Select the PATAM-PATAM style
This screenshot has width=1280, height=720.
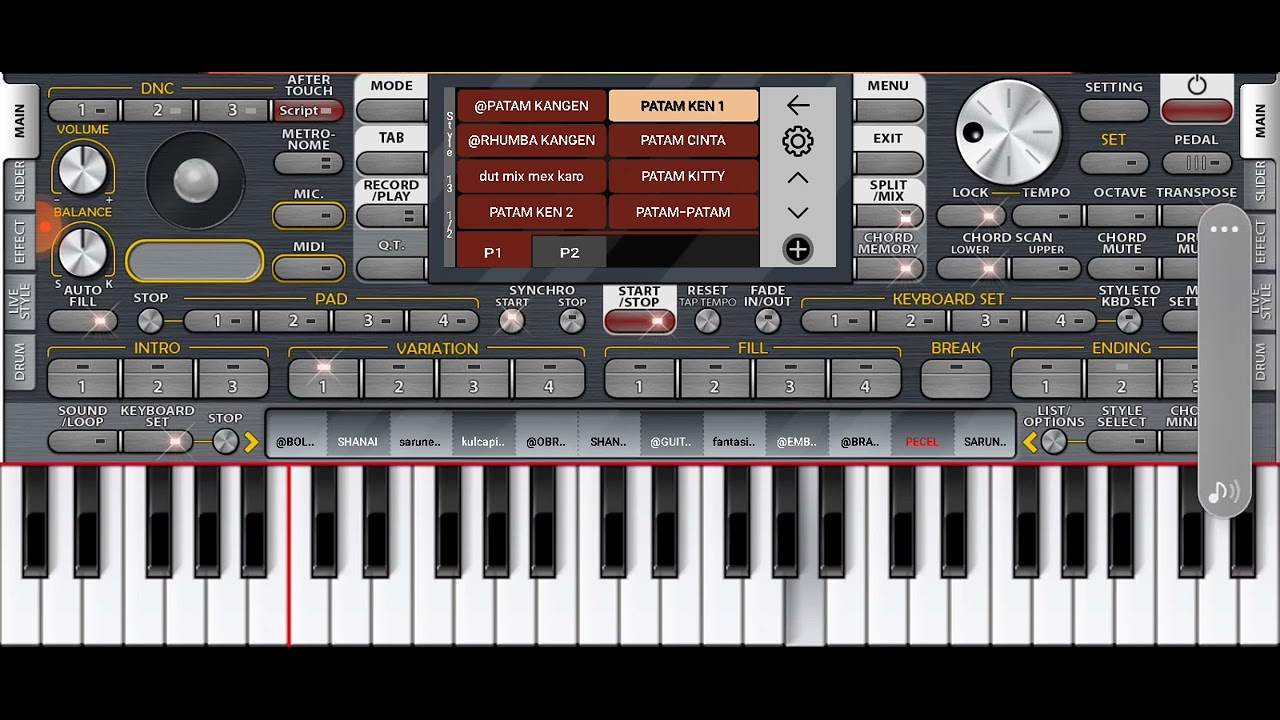click(683, 213)
